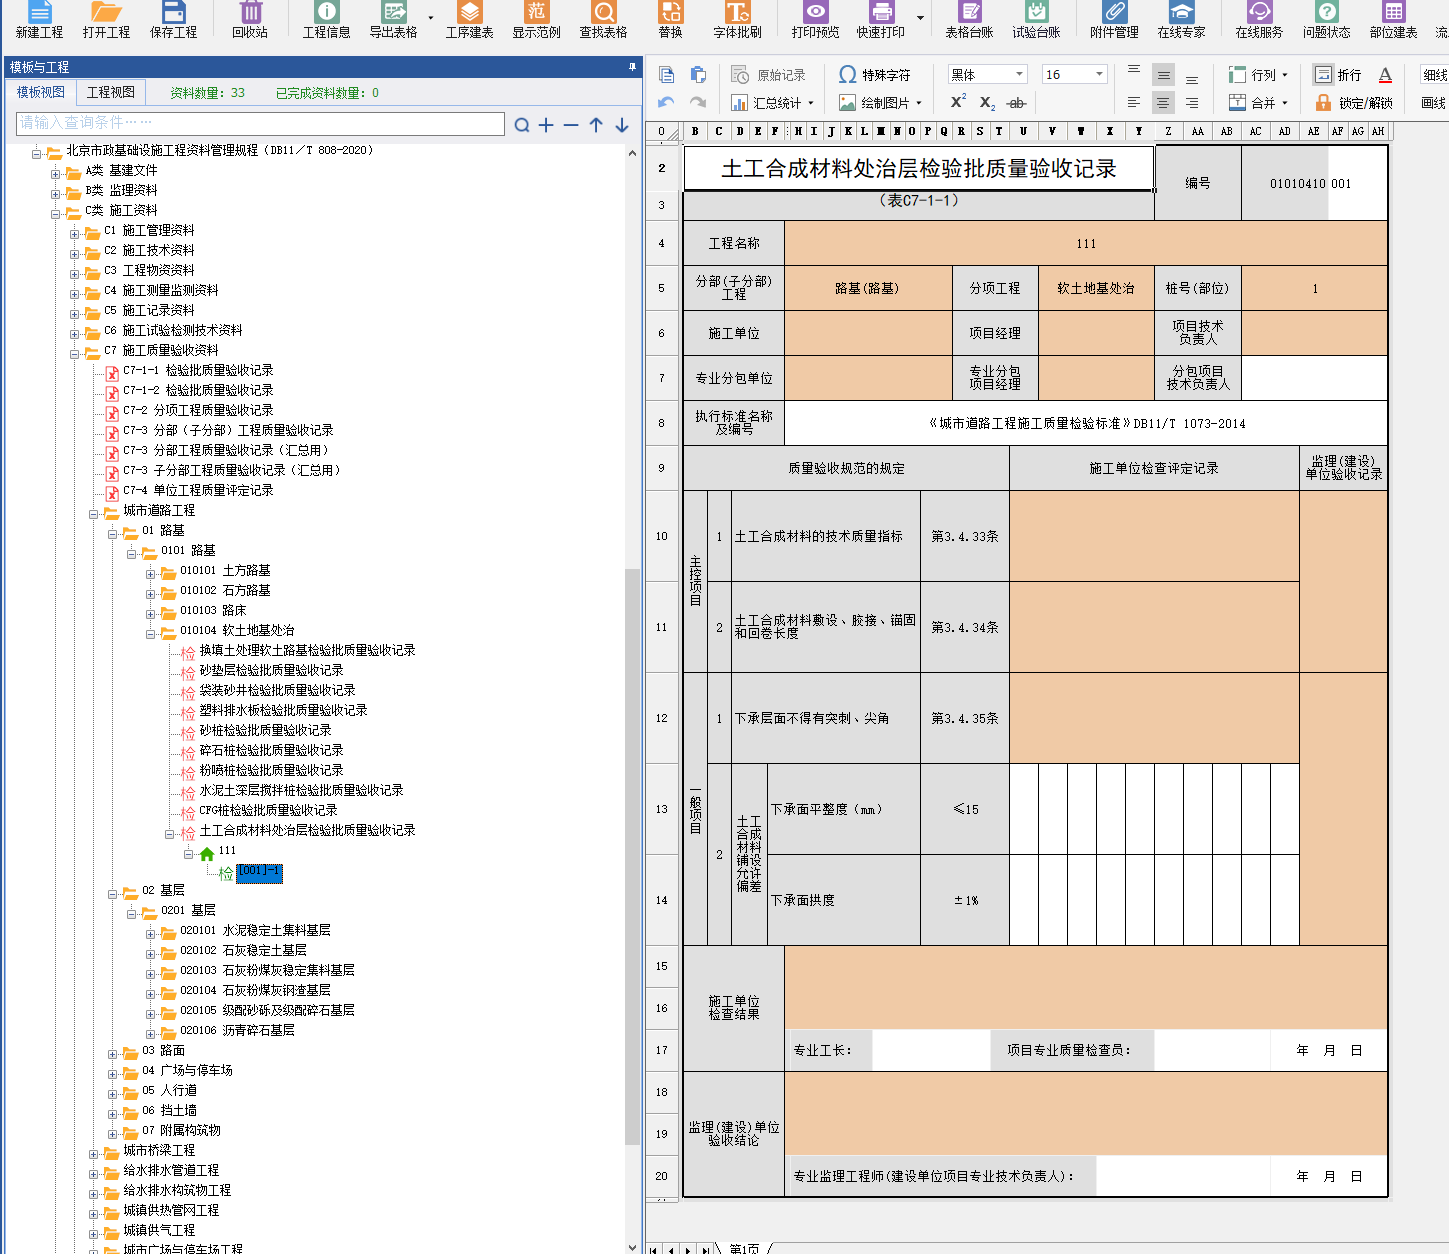Set vertical top alignment
1449x1254 pixels.
[x=1134, y=70]
